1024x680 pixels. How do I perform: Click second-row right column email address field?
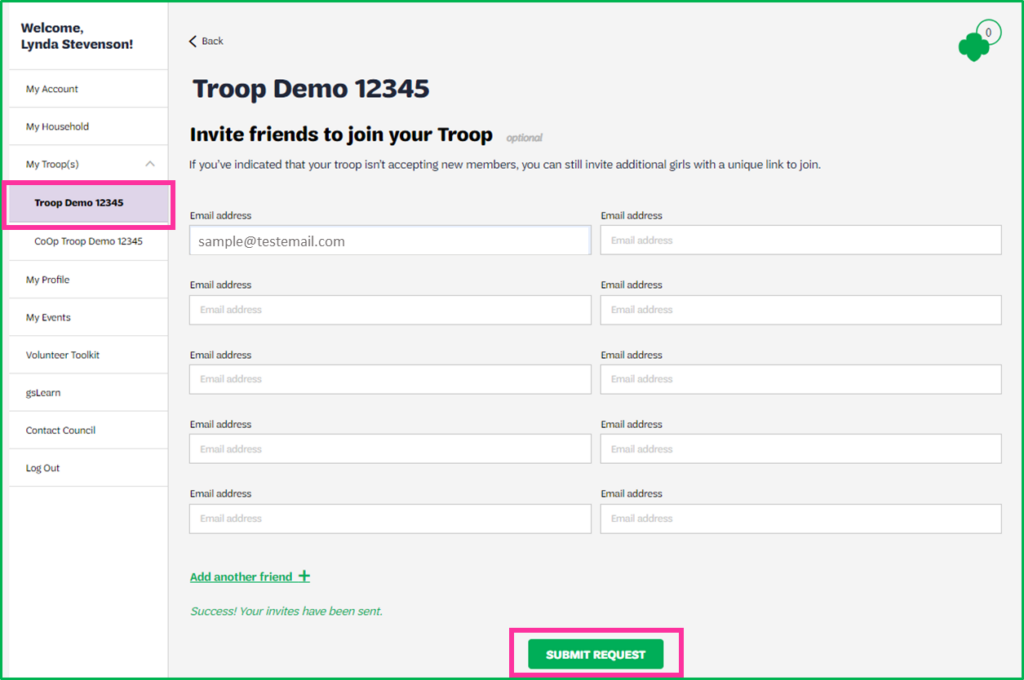click(801, 310)
